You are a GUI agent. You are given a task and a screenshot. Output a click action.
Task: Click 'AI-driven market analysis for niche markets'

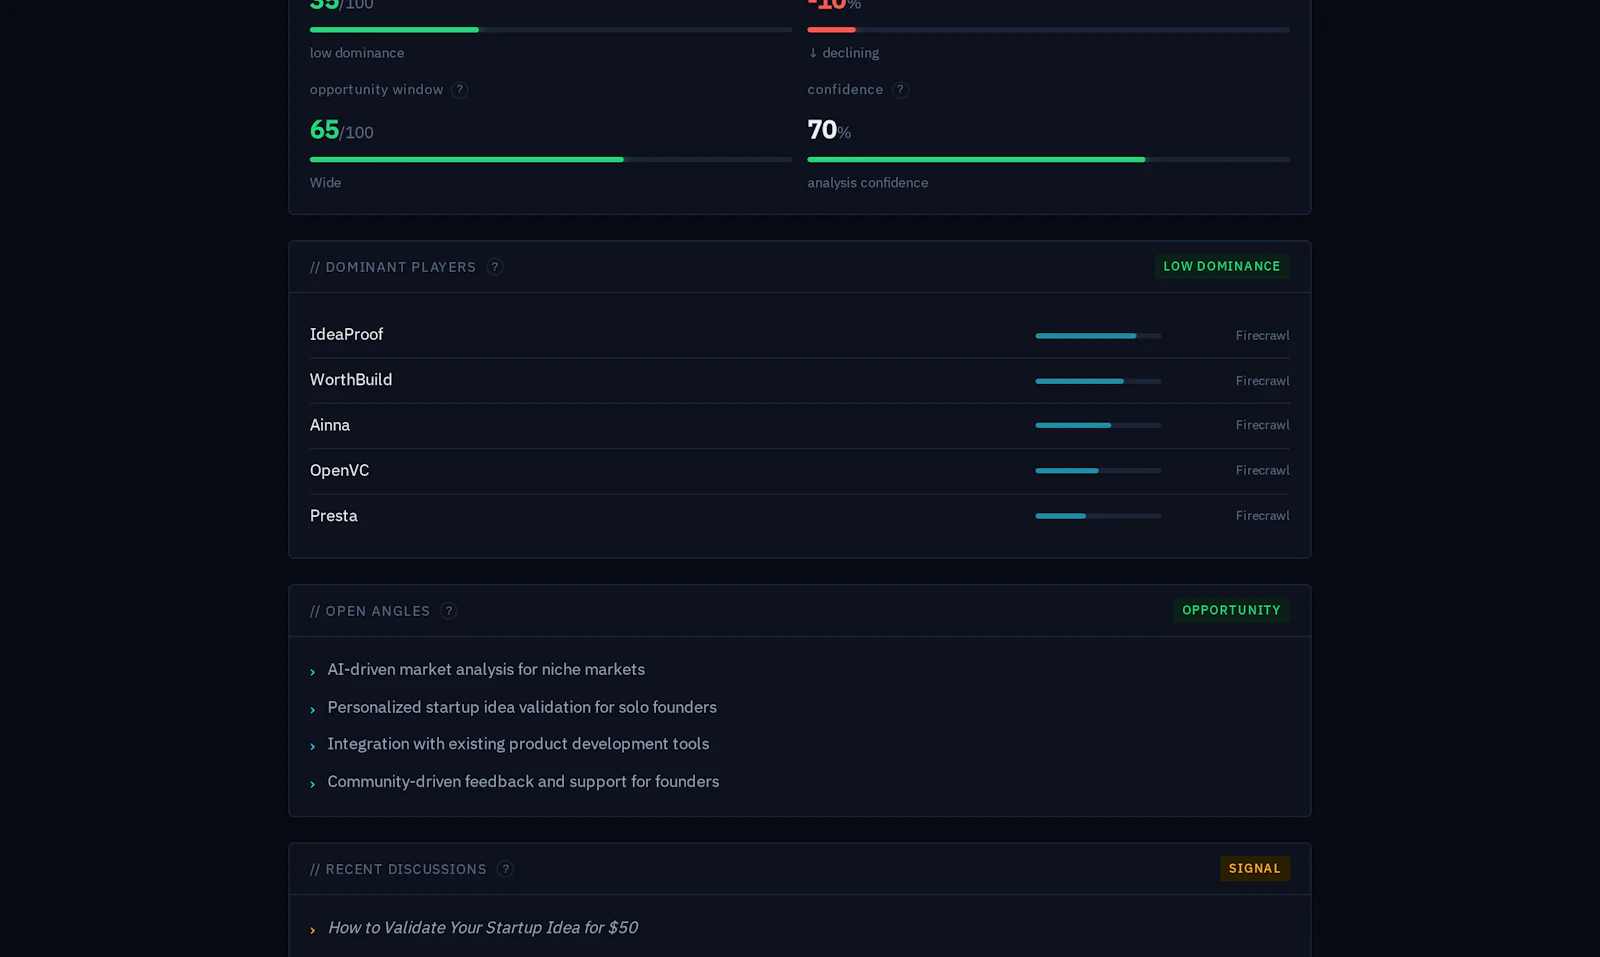486,669
